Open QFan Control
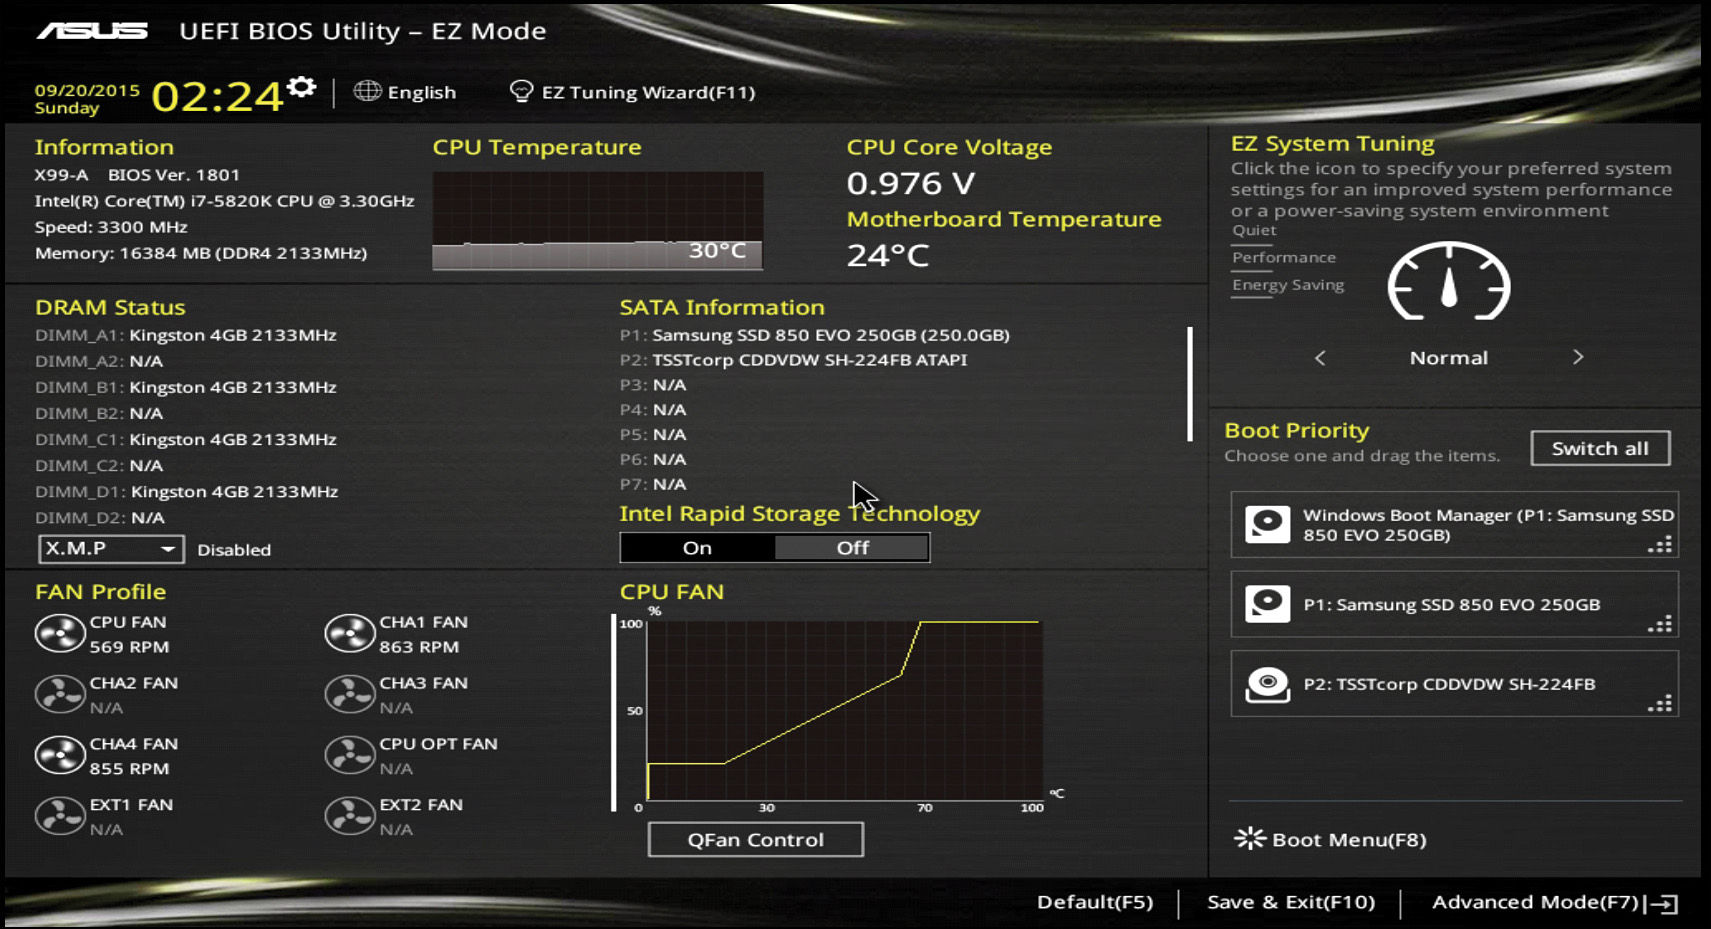The image size is (1711, 929). coord(755,839)
